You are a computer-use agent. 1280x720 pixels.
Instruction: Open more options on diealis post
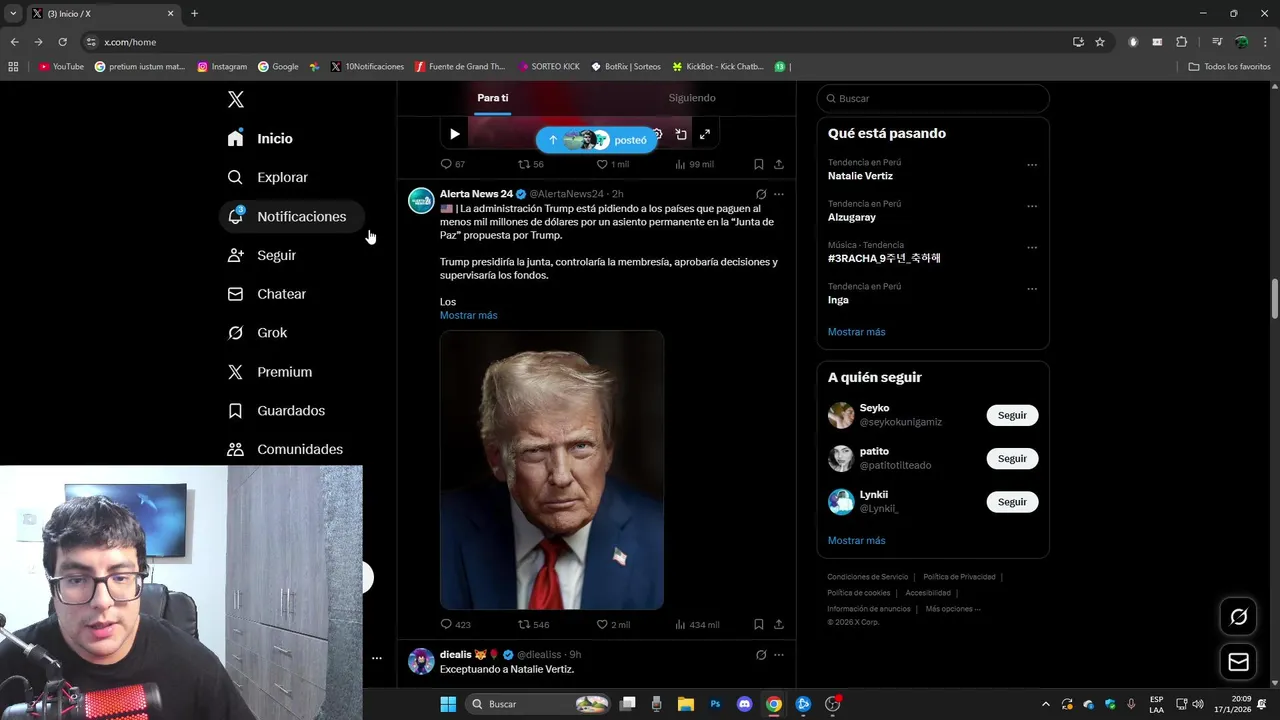[779, 655]
